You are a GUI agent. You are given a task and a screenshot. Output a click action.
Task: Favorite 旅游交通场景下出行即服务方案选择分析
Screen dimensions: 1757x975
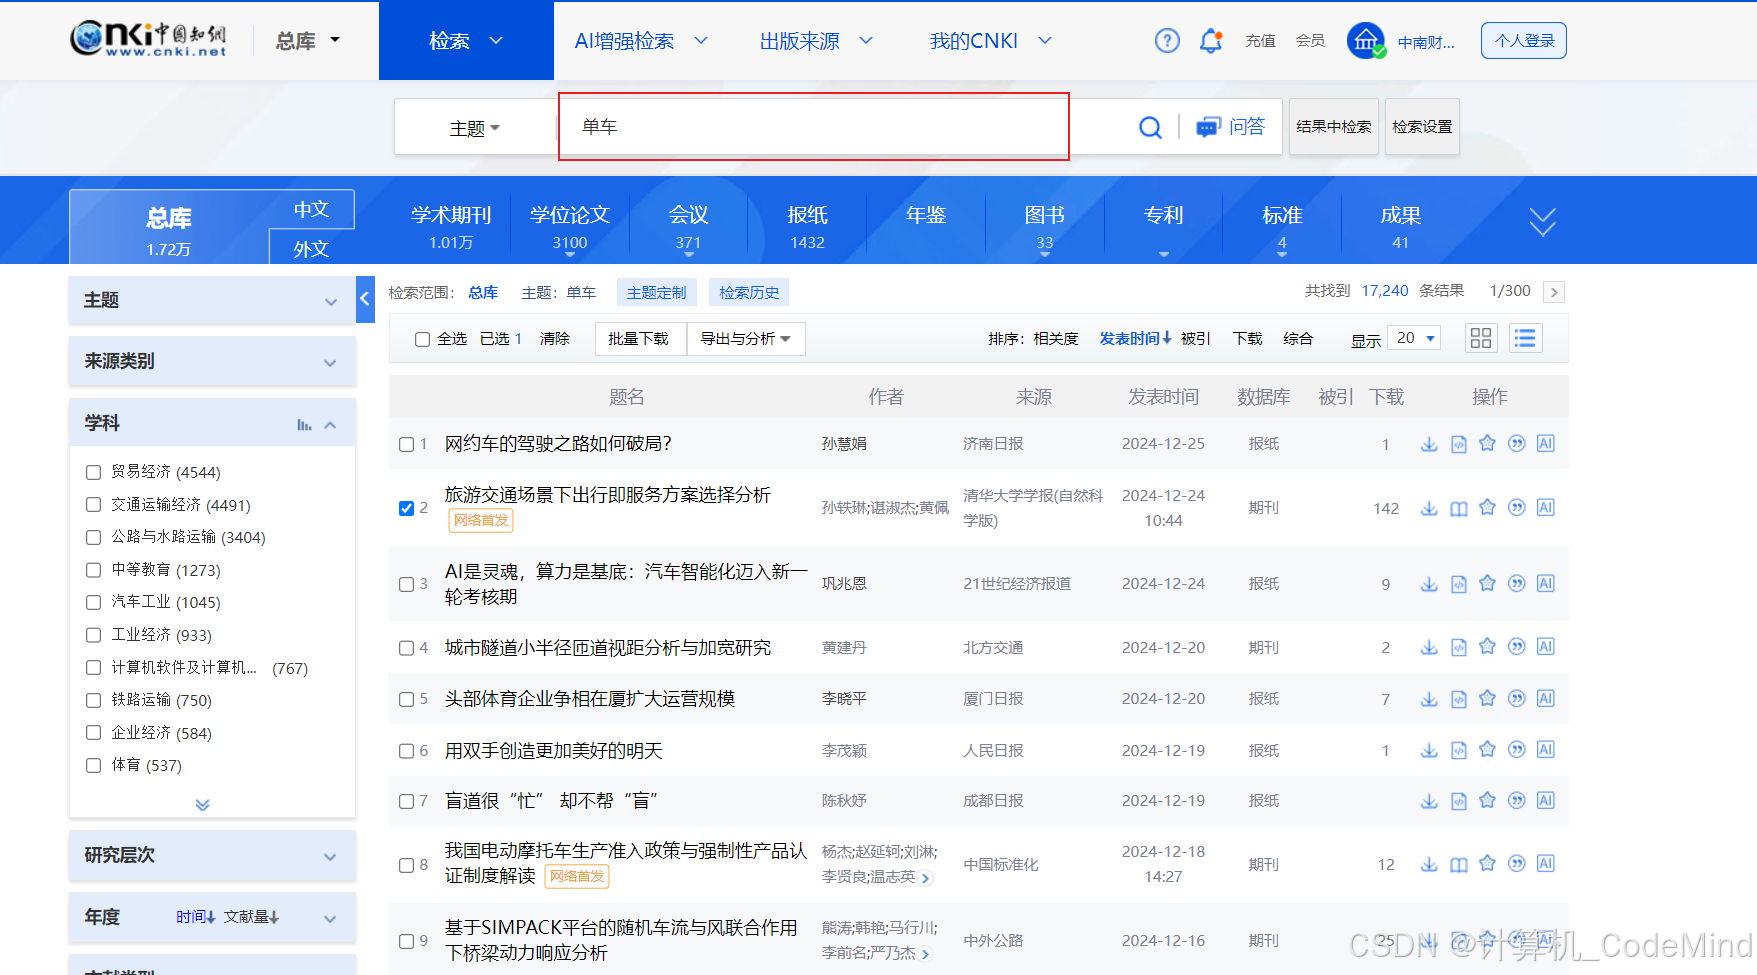click(x=1488, y=507)
